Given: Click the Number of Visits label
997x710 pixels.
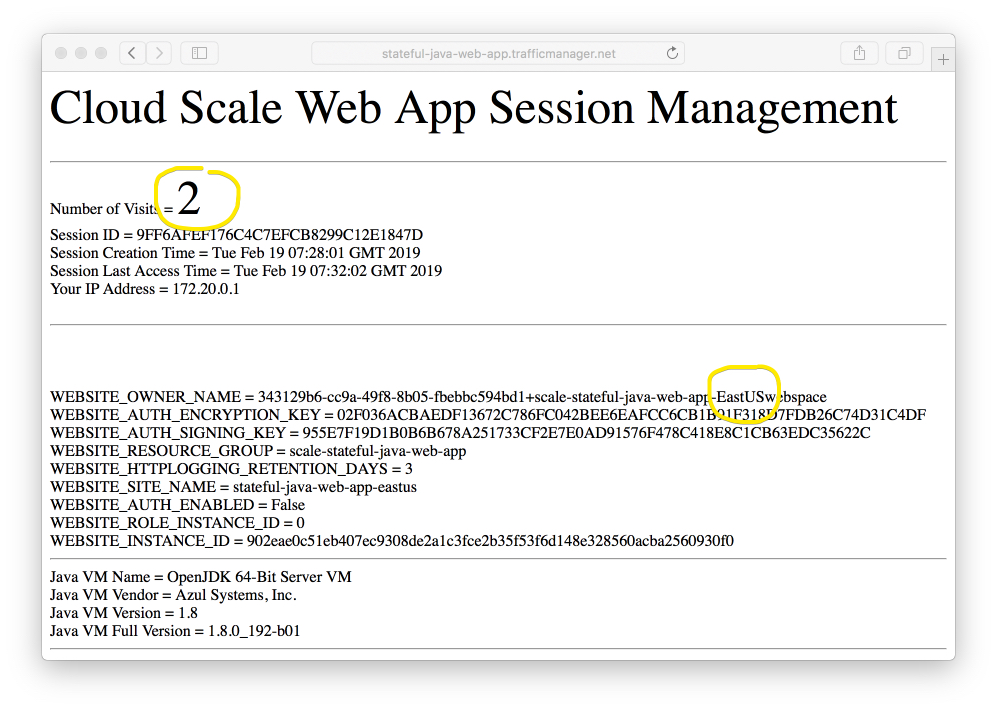Looking at the screenshot, I should 104,208.
